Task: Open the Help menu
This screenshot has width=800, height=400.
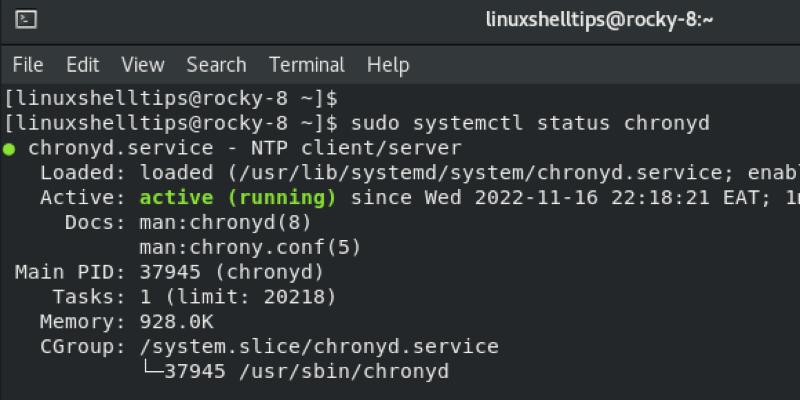Action: [388, 65]
